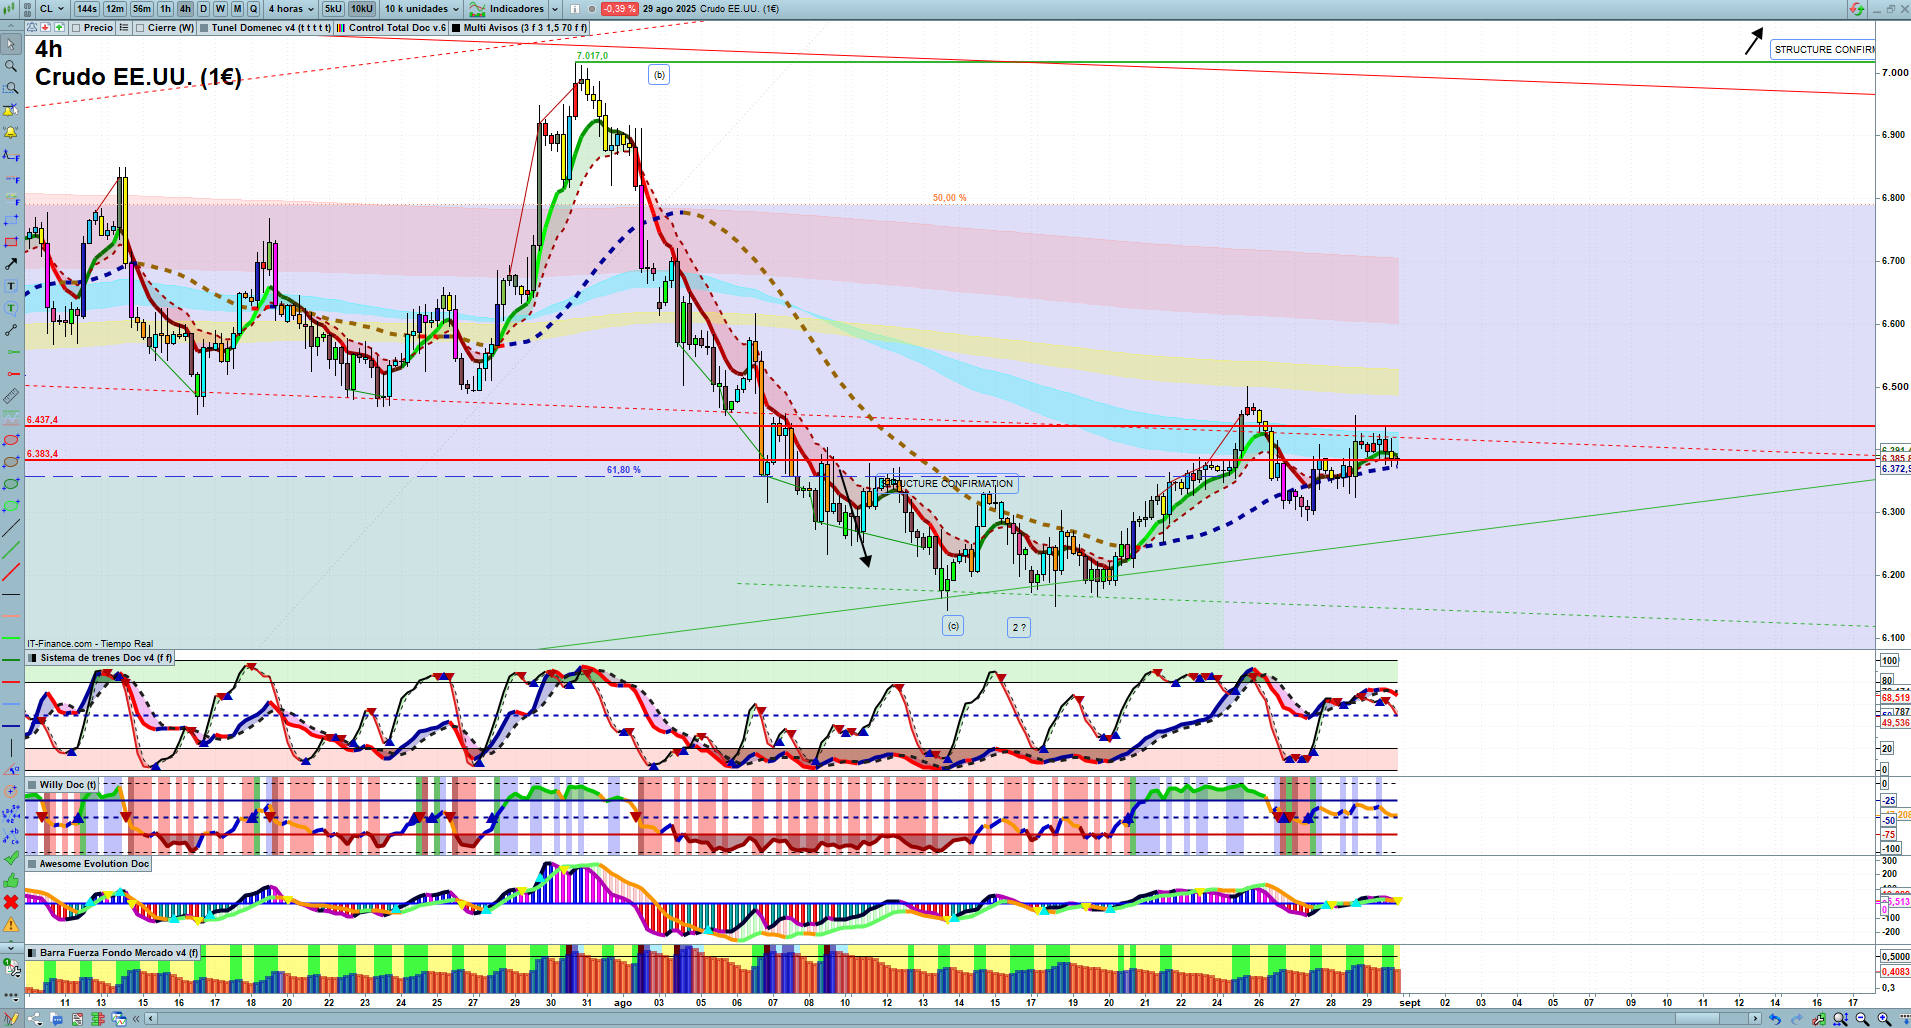Expand more drawing tools chevron

tap(11, 946)
